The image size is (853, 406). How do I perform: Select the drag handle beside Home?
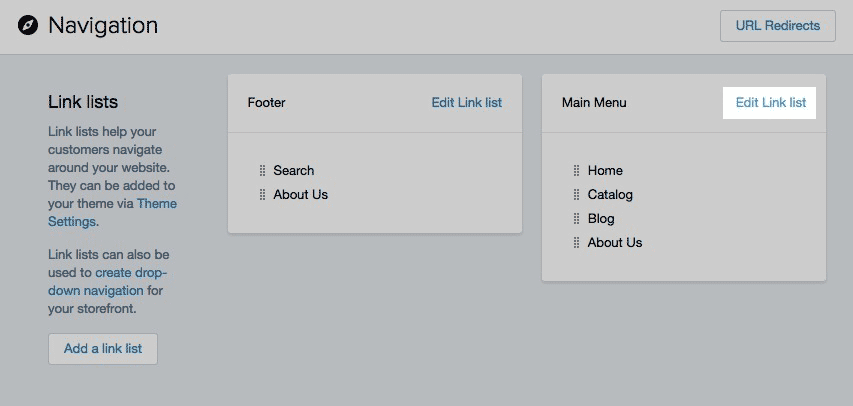point(577,171)
